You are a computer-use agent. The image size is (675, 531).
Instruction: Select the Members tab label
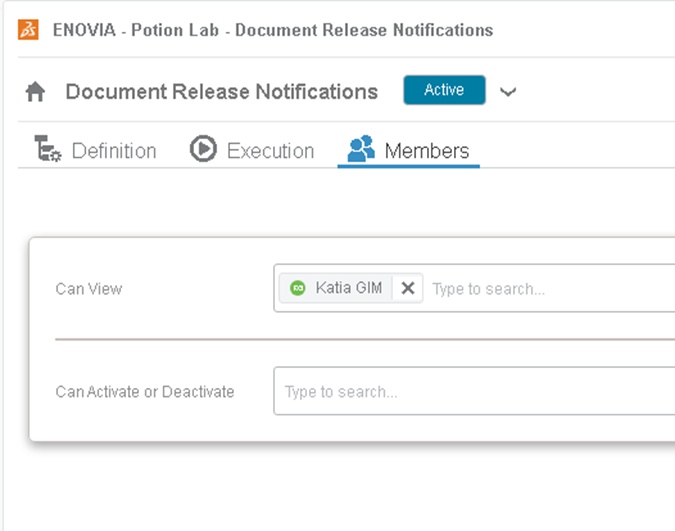(x=426, y=151)
